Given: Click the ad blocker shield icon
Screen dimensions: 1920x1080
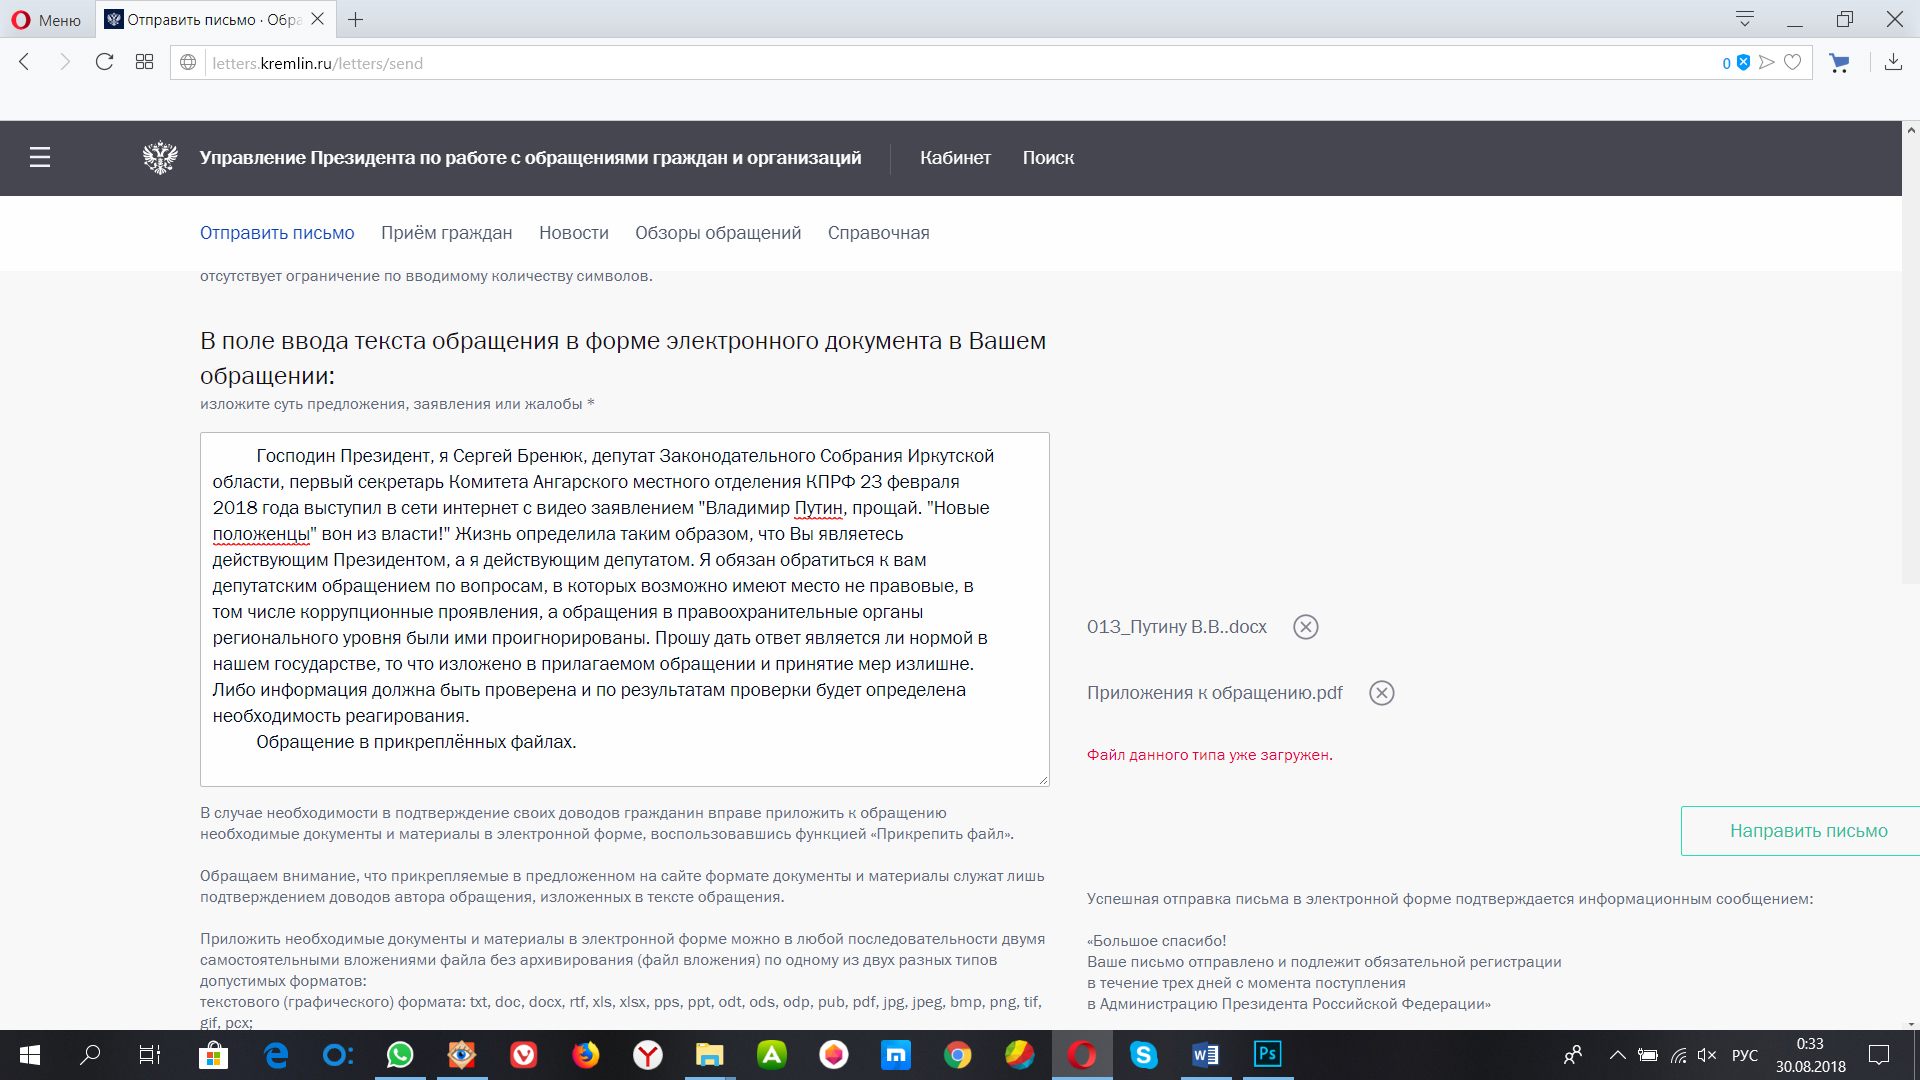Looking at the screenshot, I should click(1743, 62).
